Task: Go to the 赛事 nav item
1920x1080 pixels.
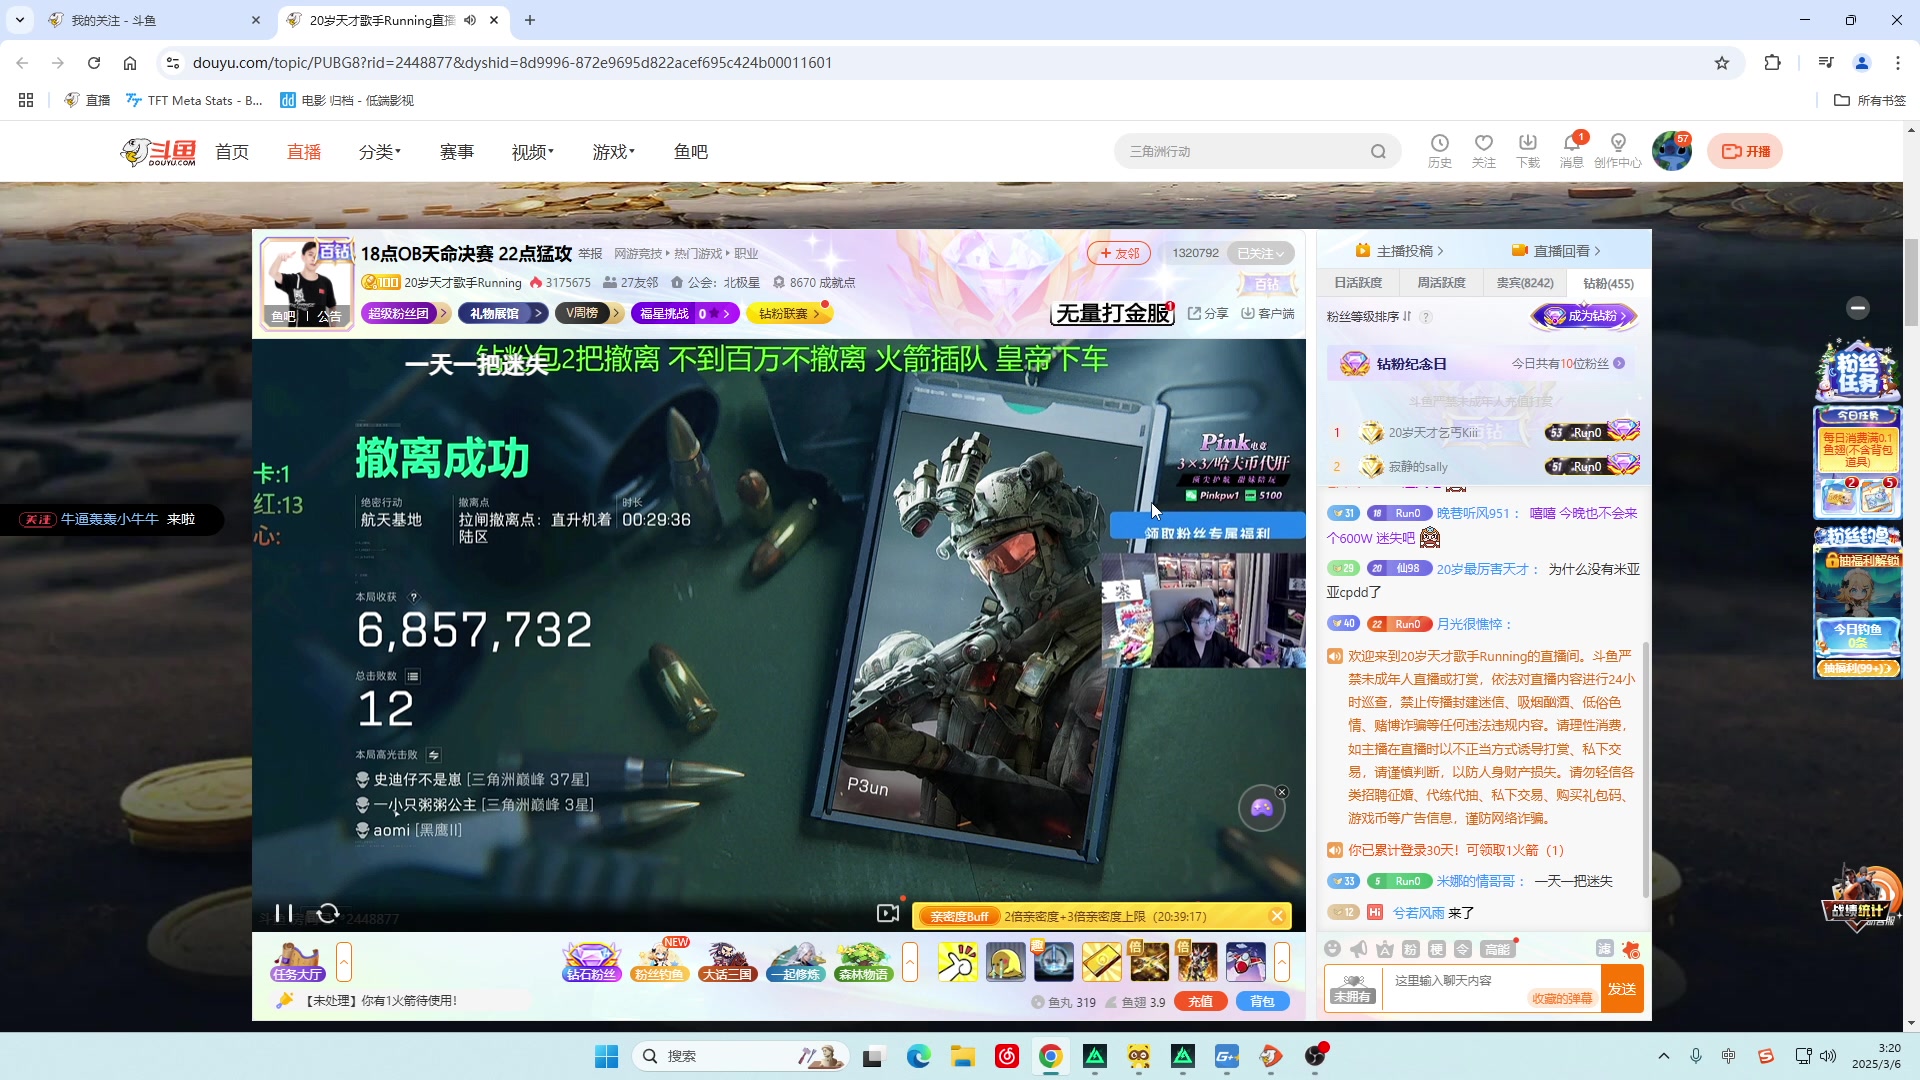Action: click(457, 152)
